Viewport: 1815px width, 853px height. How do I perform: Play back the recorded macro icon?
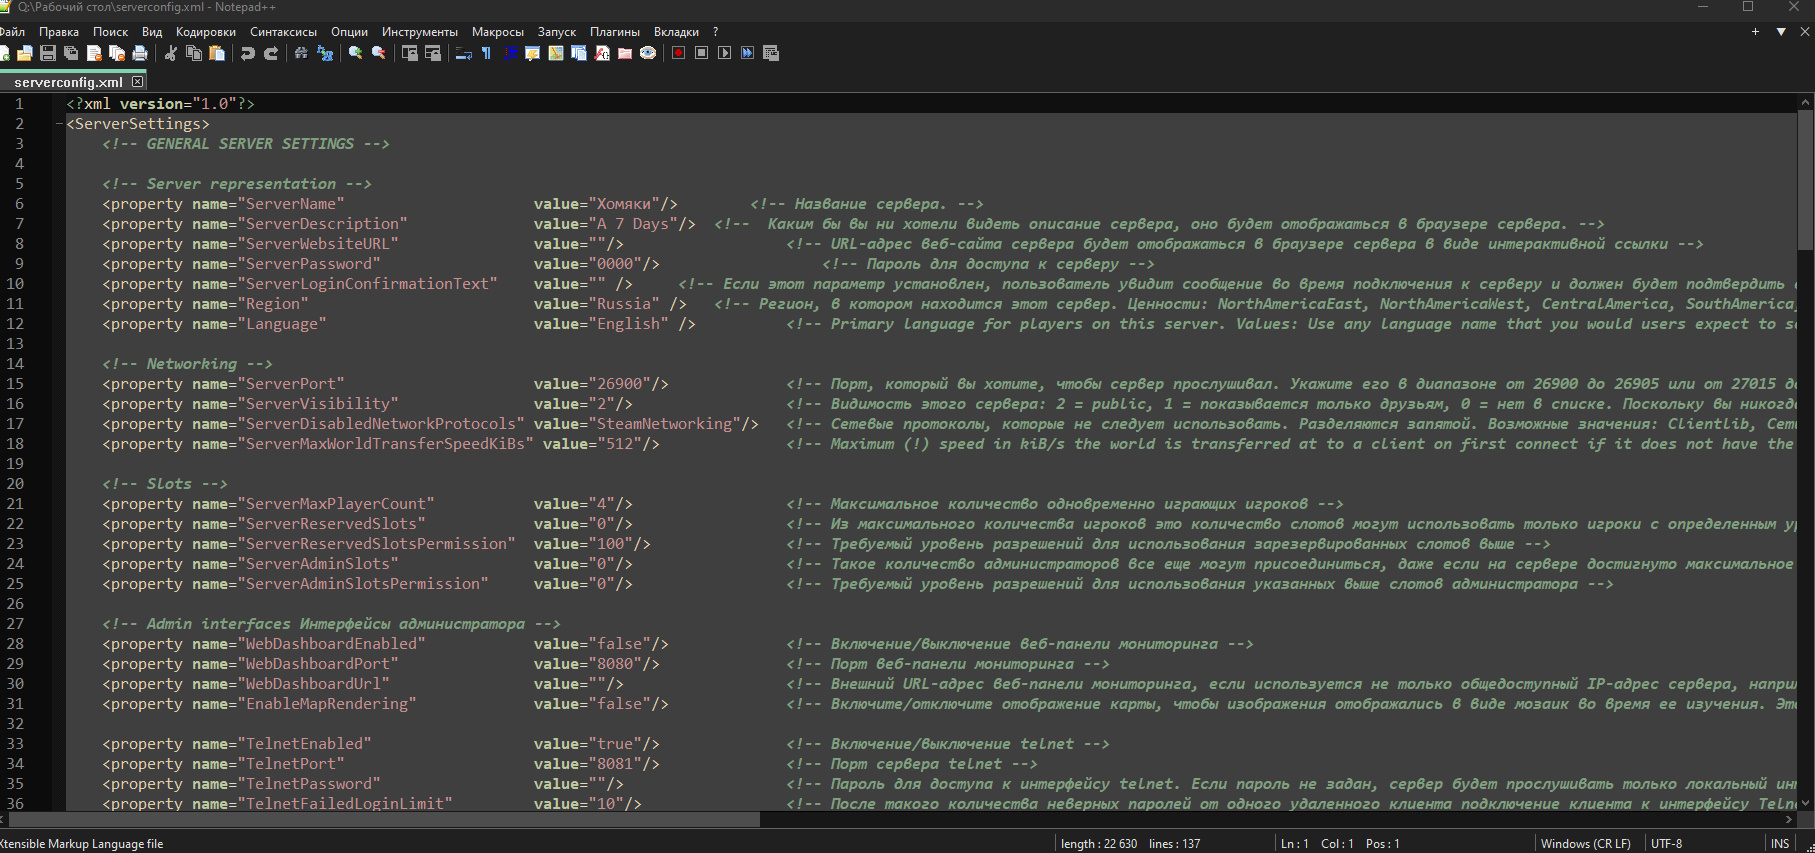point(725,53)
